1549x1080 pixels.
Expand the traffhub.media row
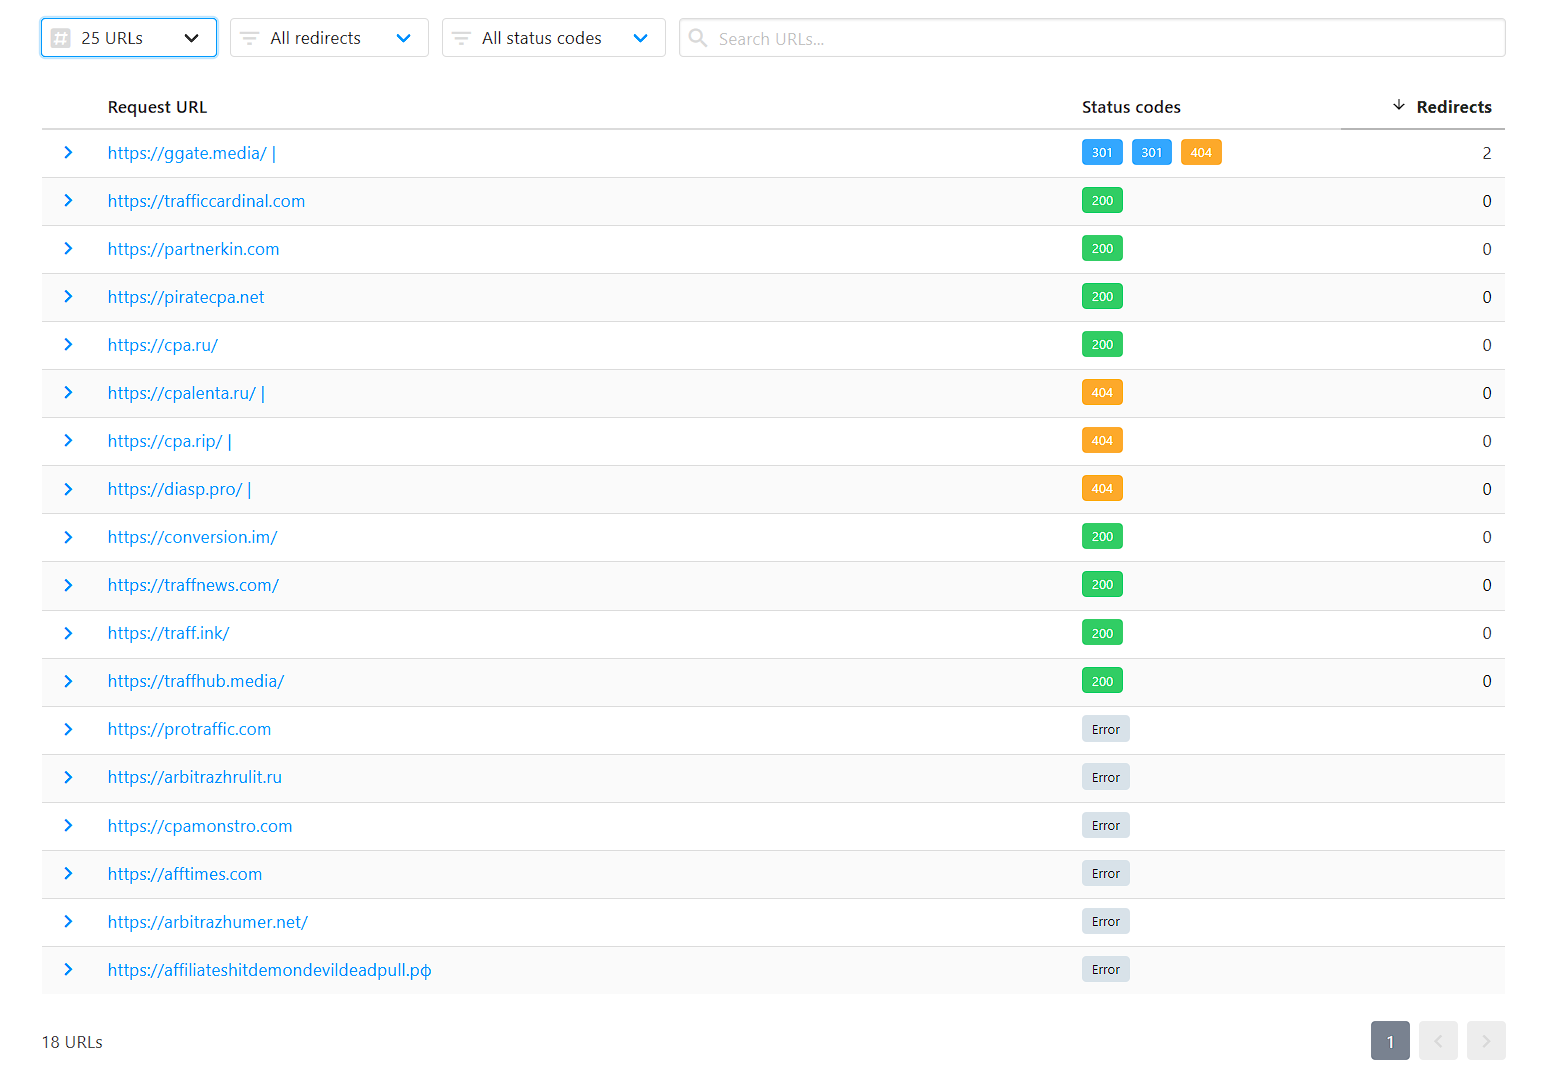(x=68, y=681)
